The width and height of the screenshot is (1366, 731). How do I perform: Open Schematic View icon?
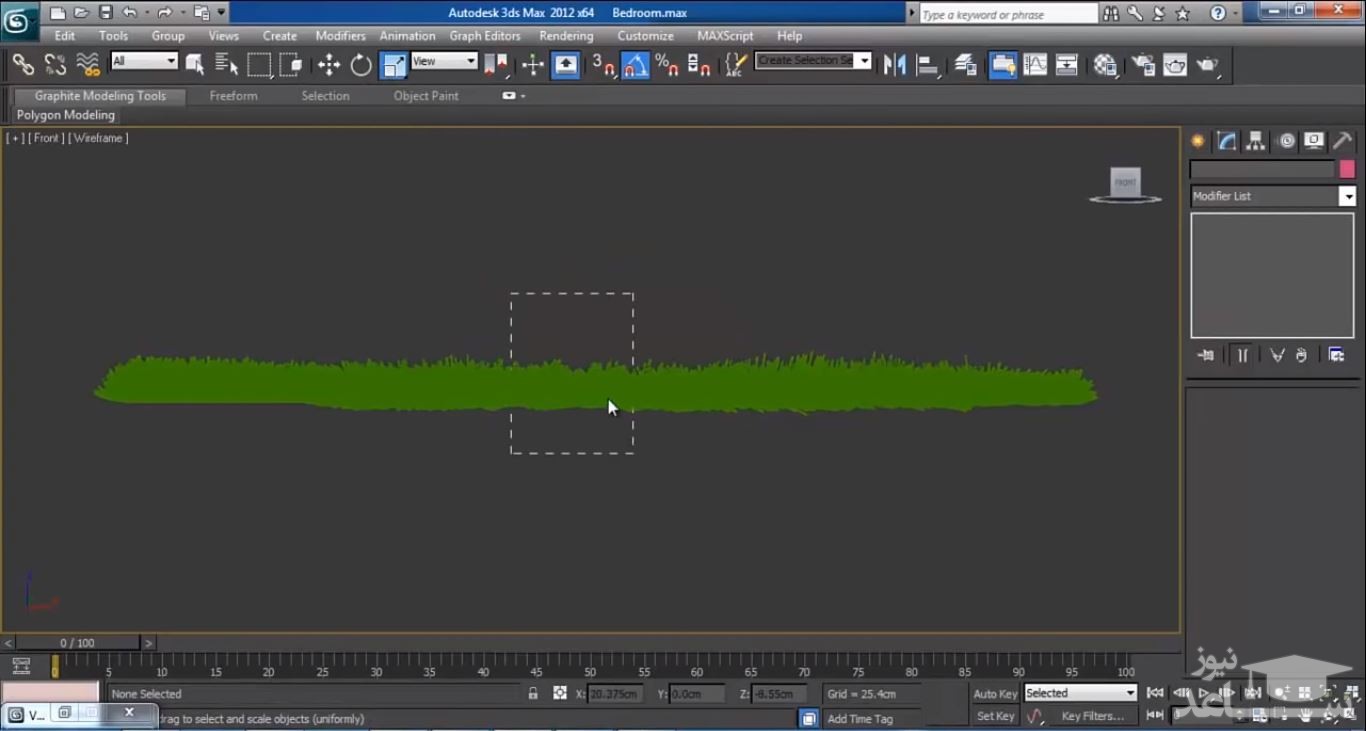point(1067,65)
